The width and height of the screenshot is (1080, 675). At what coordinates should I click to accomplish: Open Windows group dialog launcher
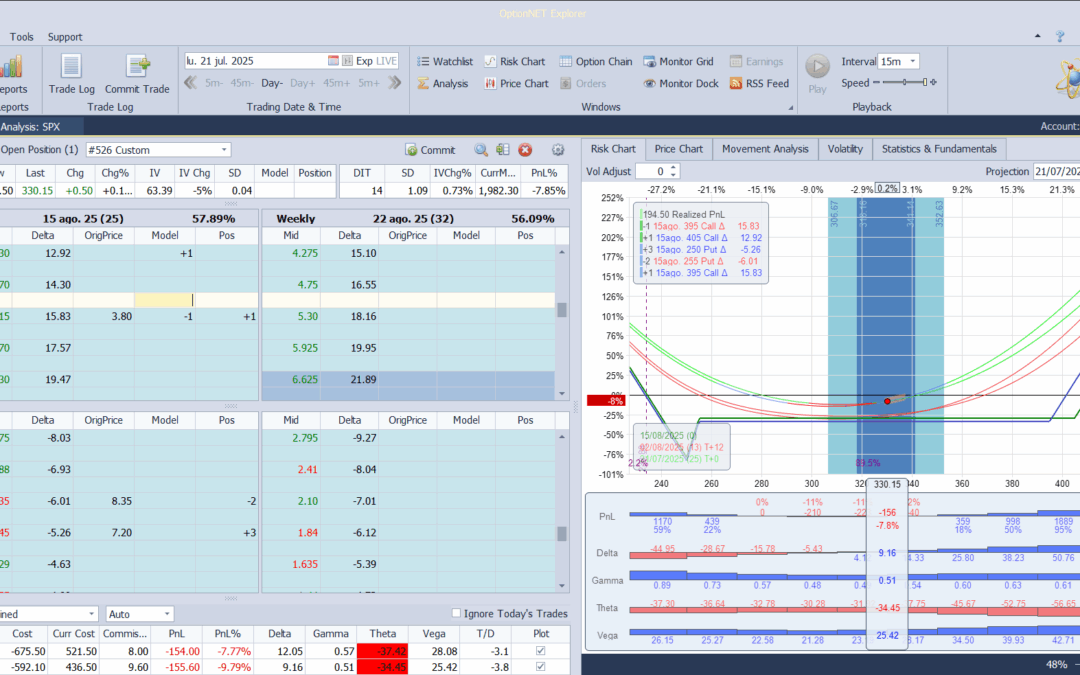pyautogui.click(x=790, y=107)
